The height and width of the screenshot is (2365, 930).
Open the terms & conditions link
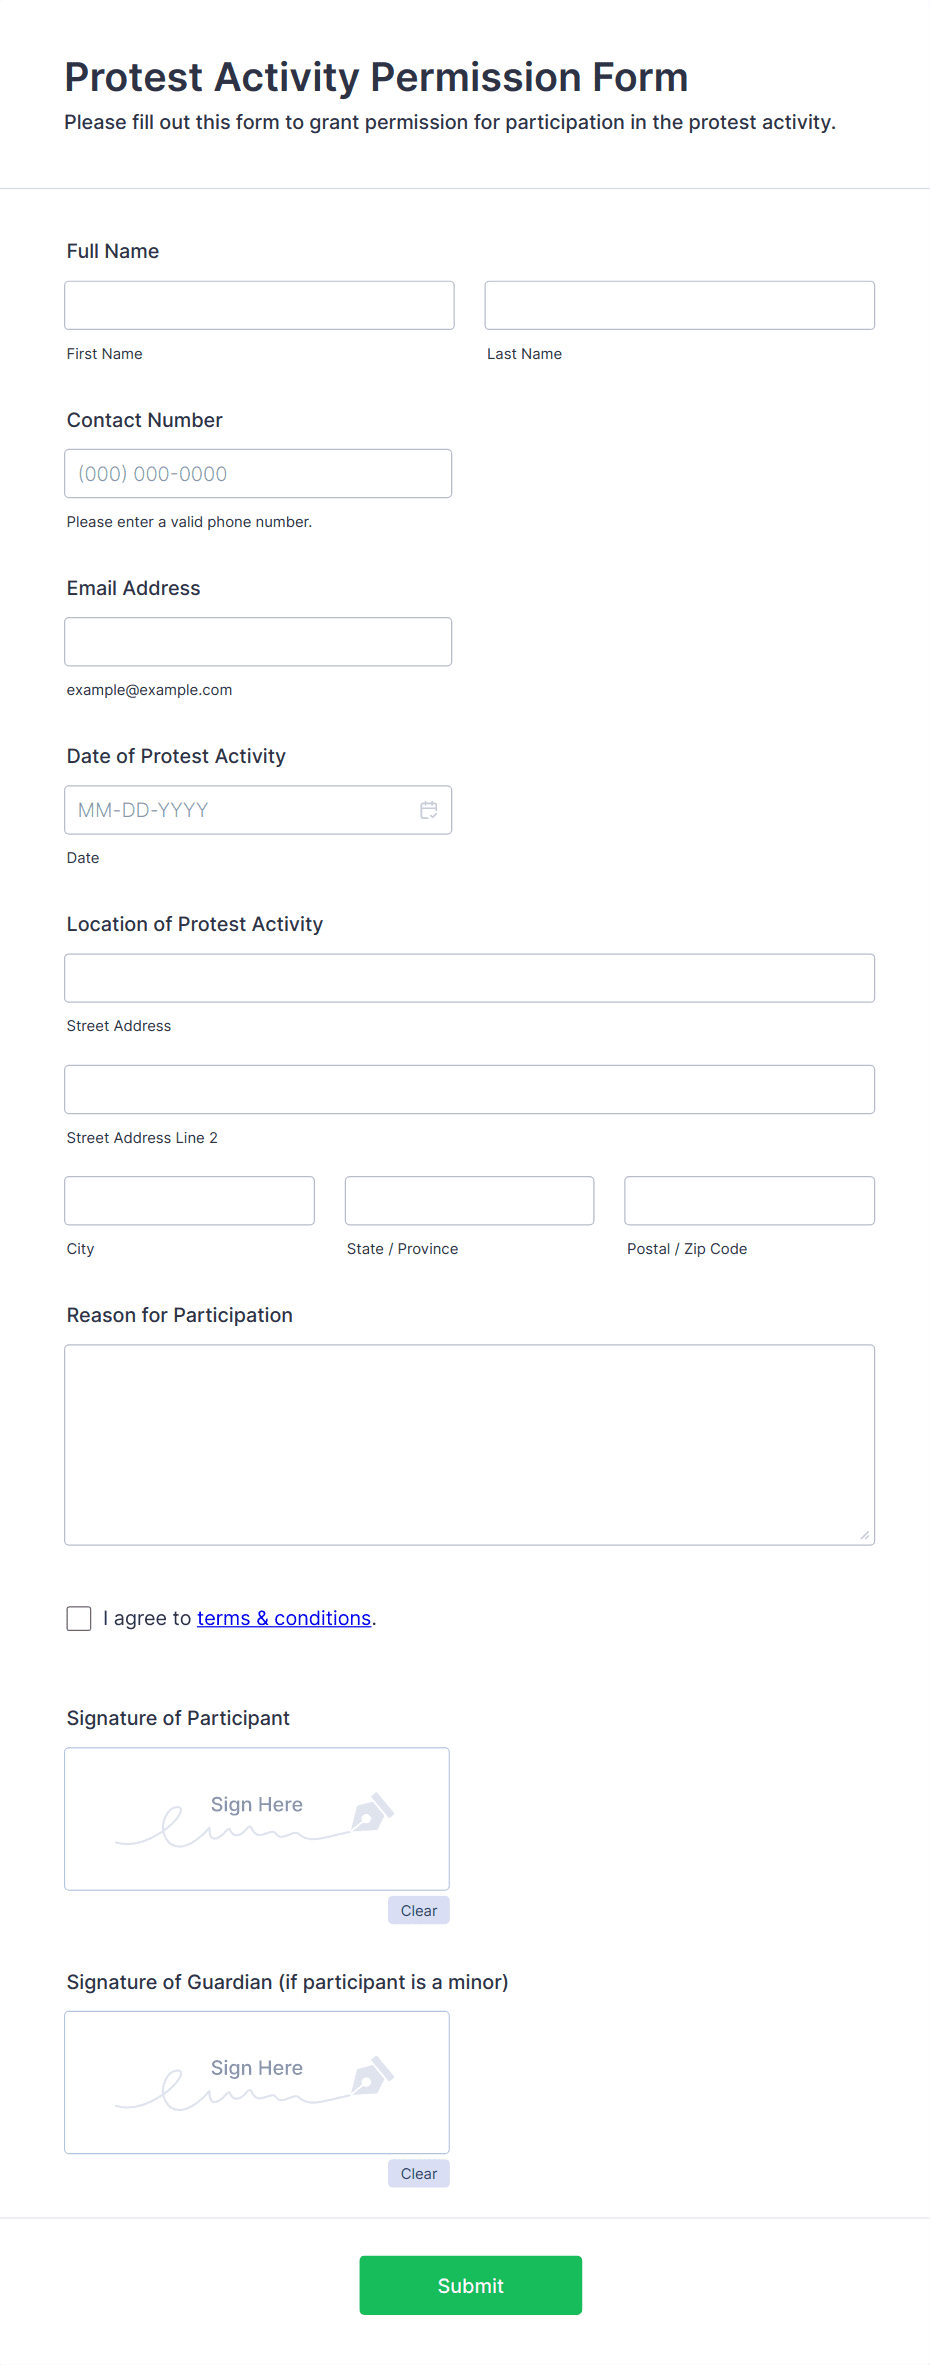click(x=283, y=1618)
